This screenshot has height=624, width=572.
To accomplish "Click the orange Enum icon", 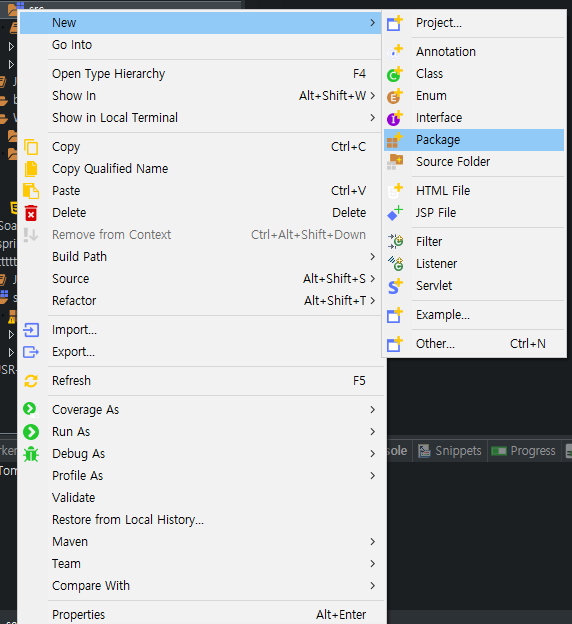I will (395, 96).
